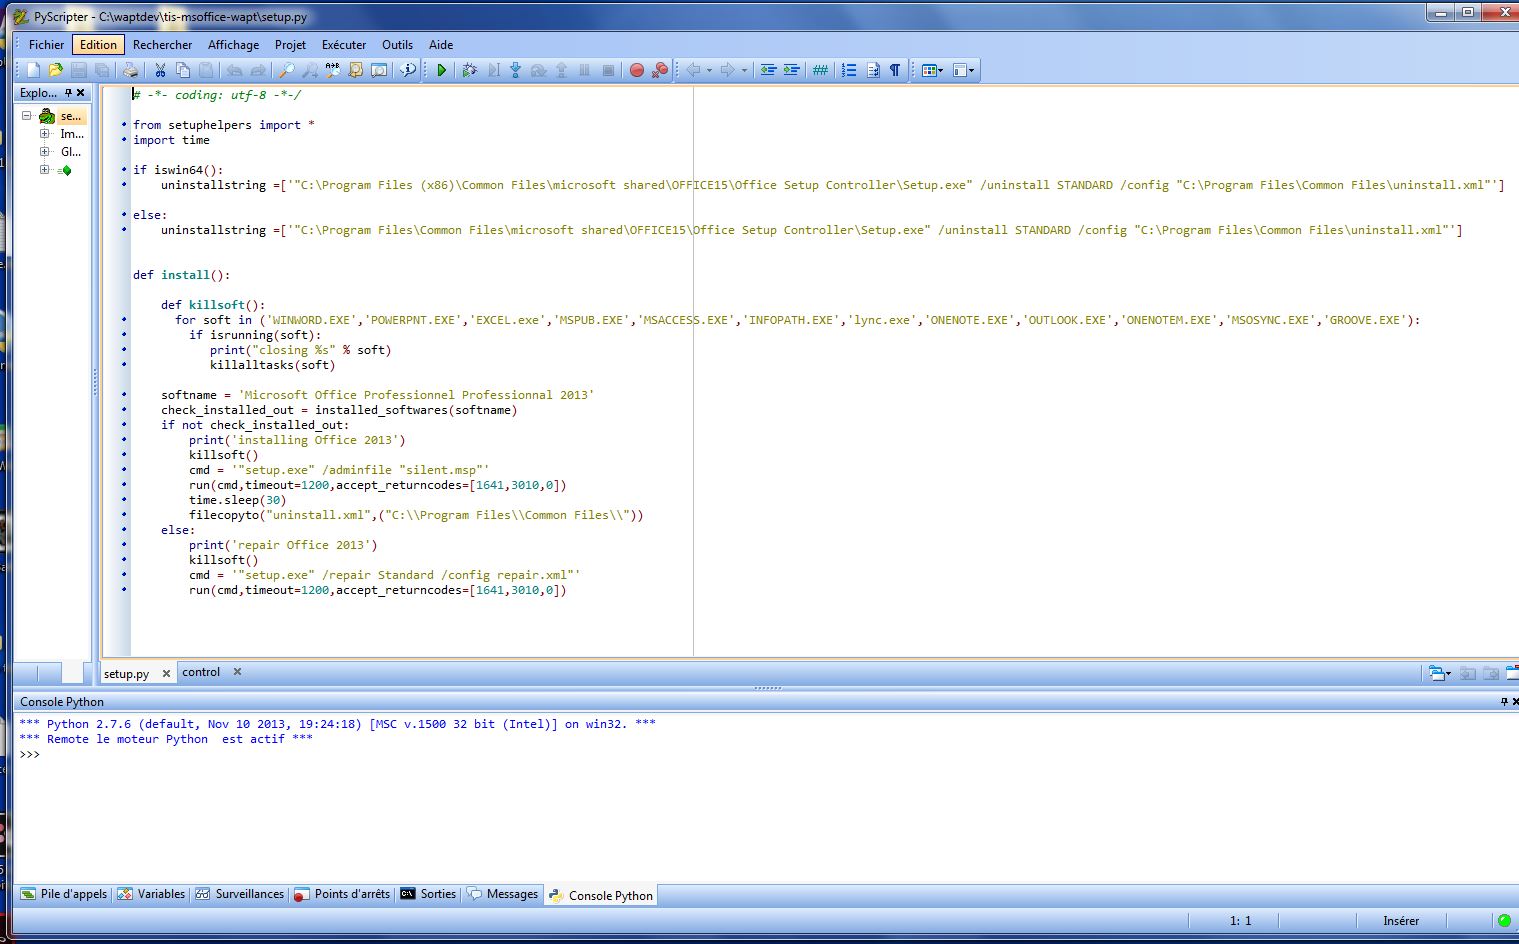This screenshot has height=944, width=1519.
Task: Open the Edition menu
Action: click(x=98, y=44)
